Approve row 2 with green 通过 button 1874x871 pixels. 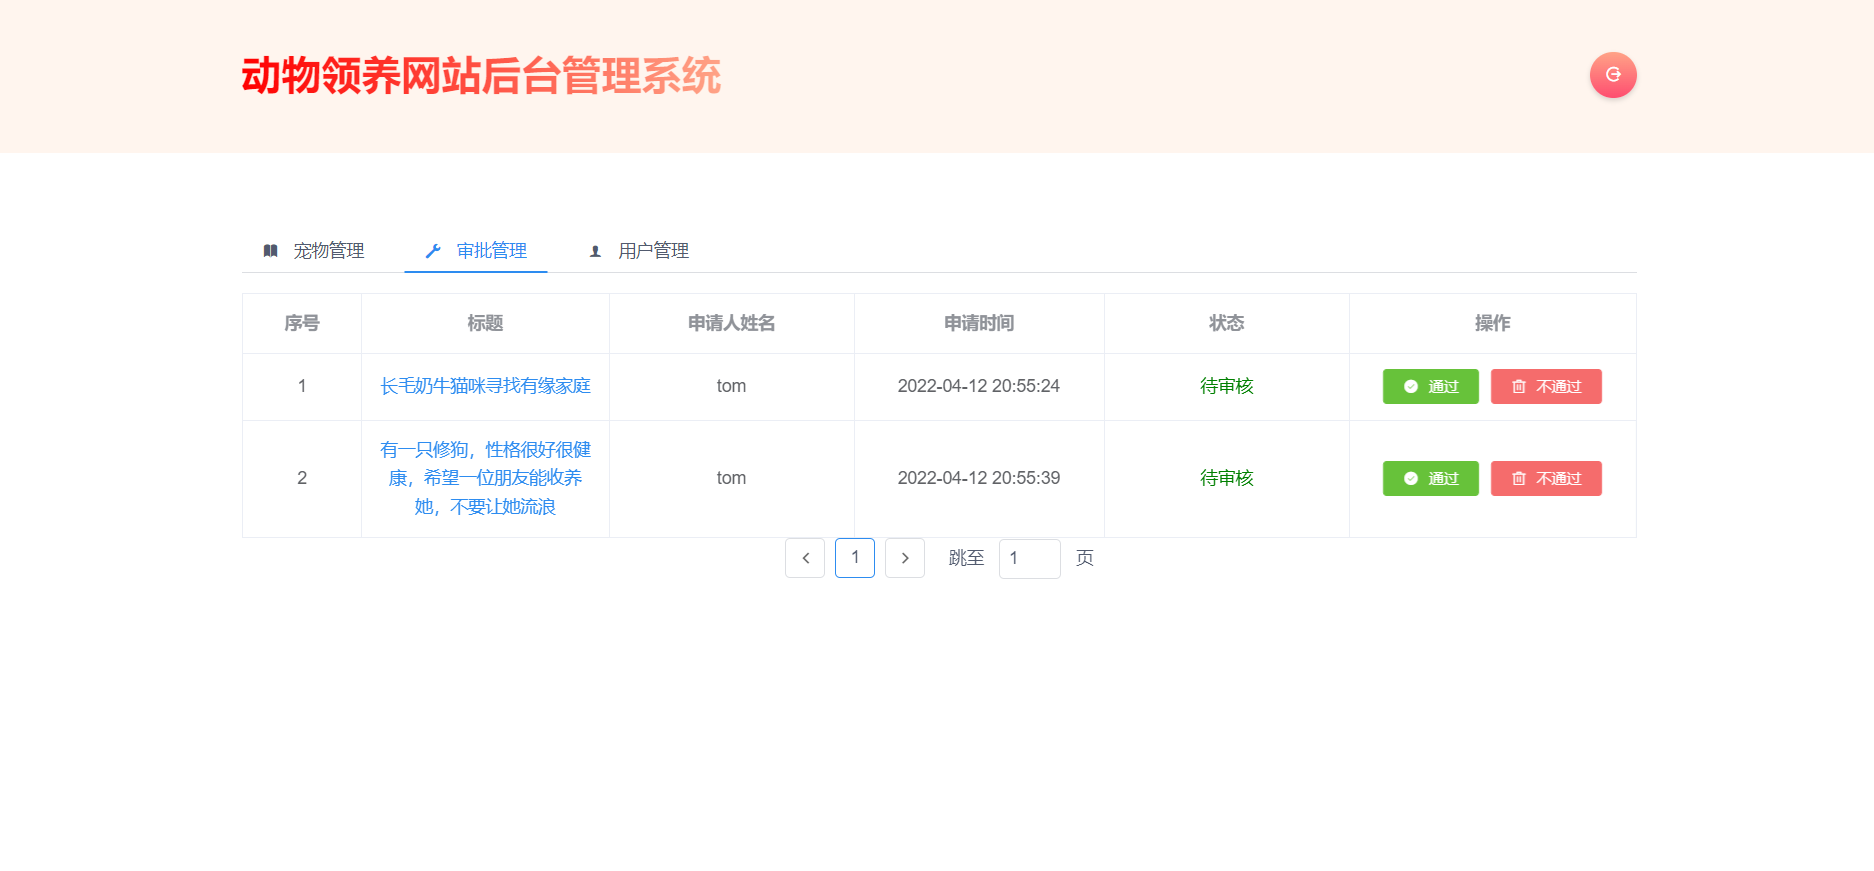(1430, 479)
